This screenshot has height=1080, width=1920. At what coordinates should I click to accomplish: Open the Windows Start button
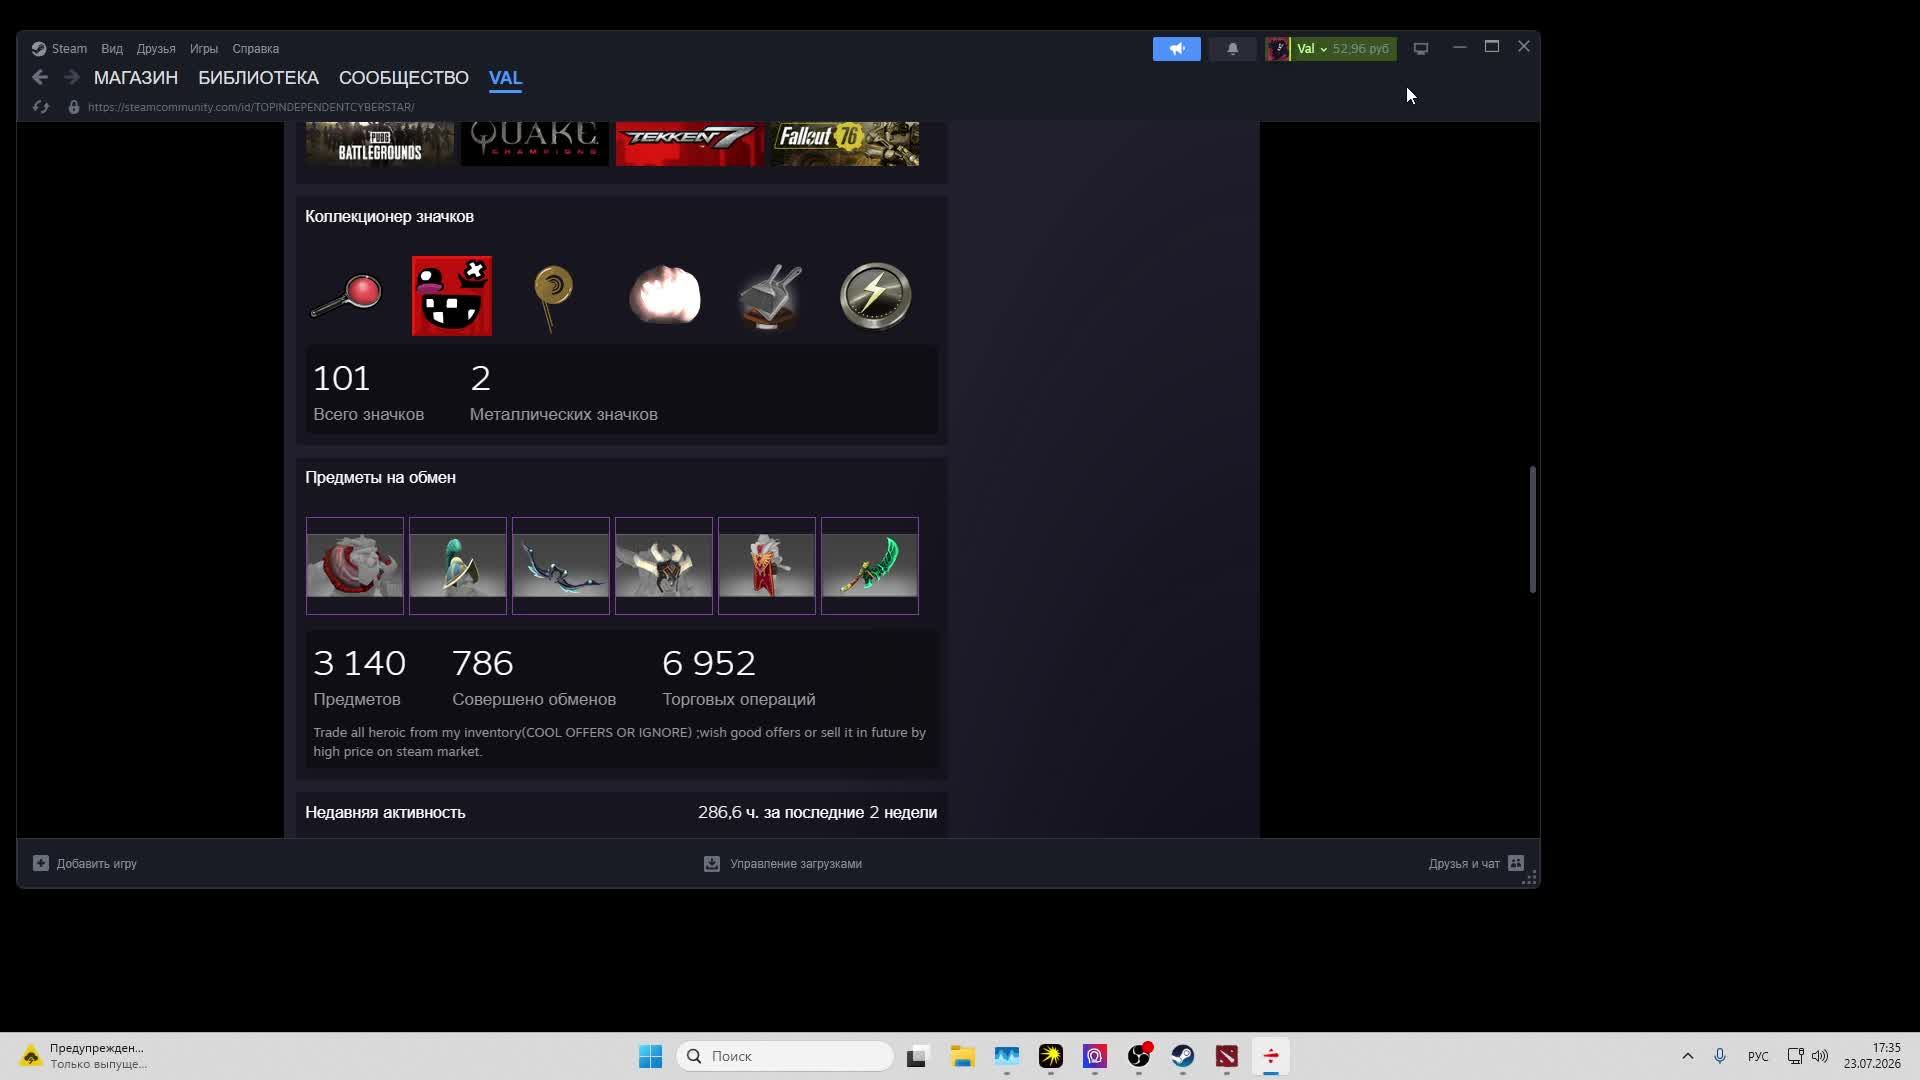650,1056
